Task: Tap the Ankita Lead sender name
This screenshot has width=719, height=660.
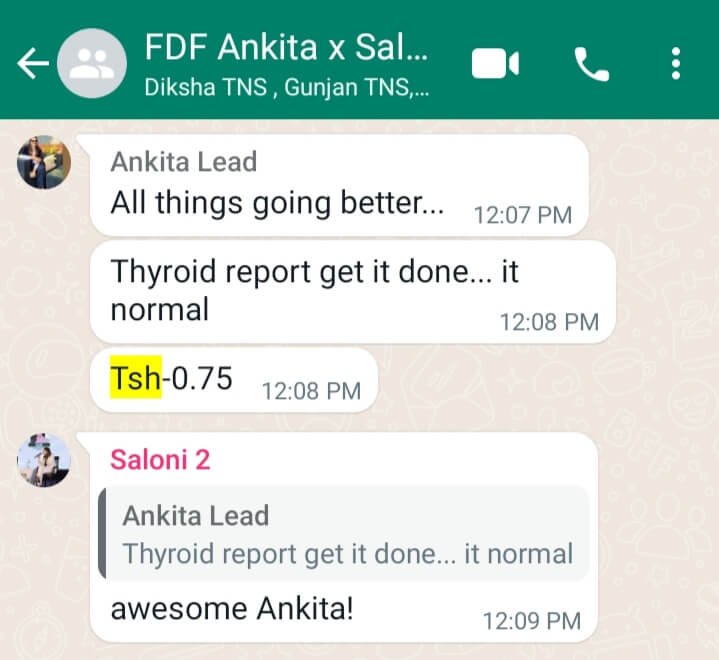Action: click(183, 162)
